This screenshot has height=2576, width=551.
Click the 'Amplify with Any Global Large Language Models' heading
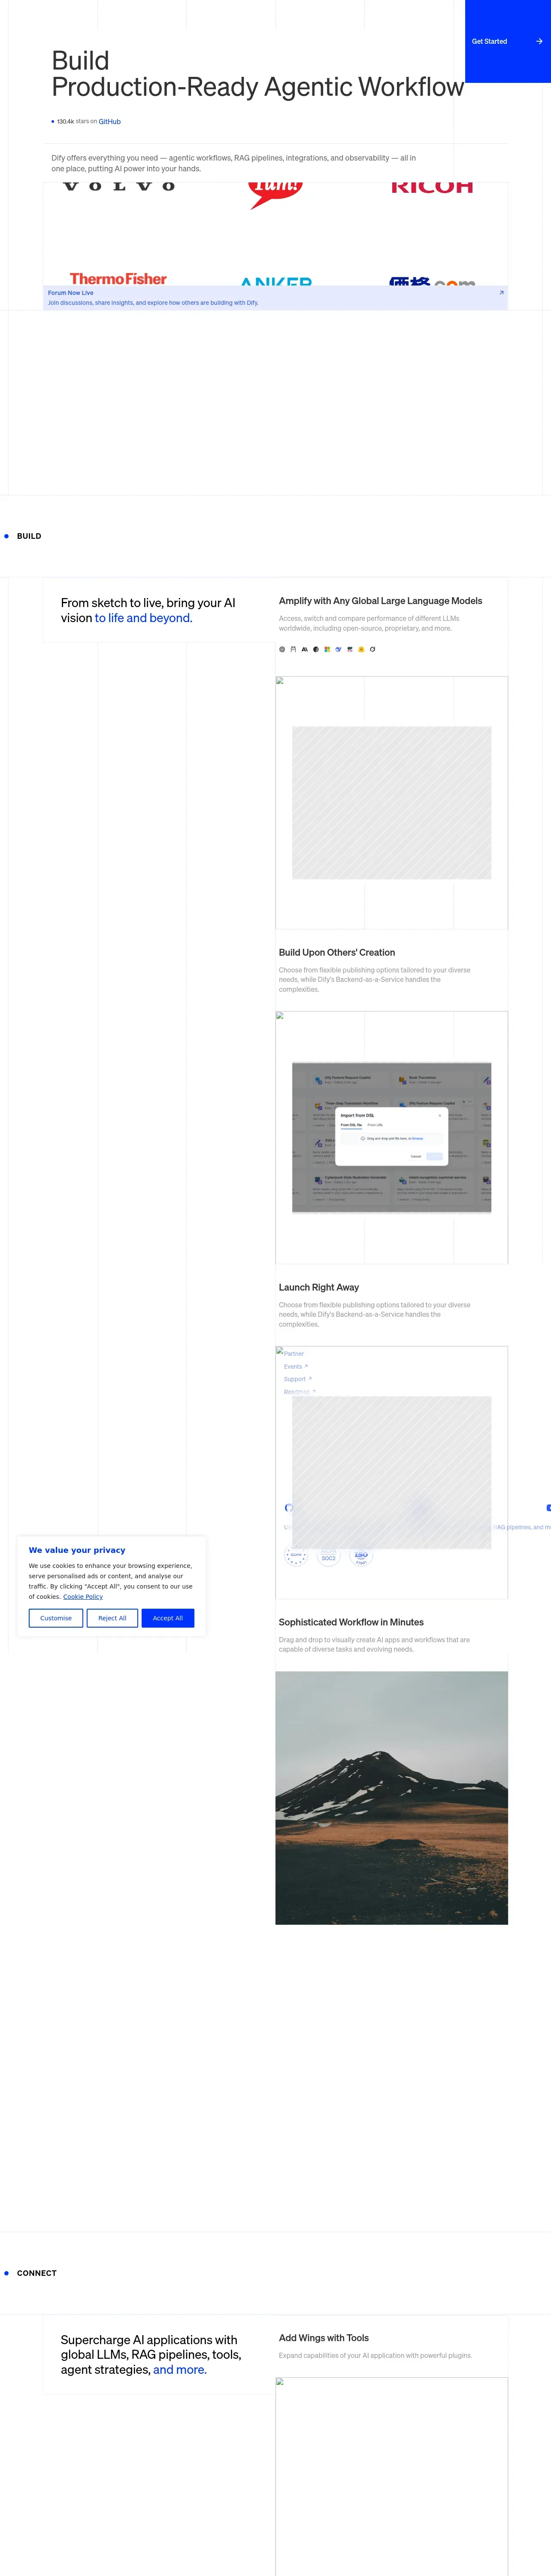coord(380,601)
